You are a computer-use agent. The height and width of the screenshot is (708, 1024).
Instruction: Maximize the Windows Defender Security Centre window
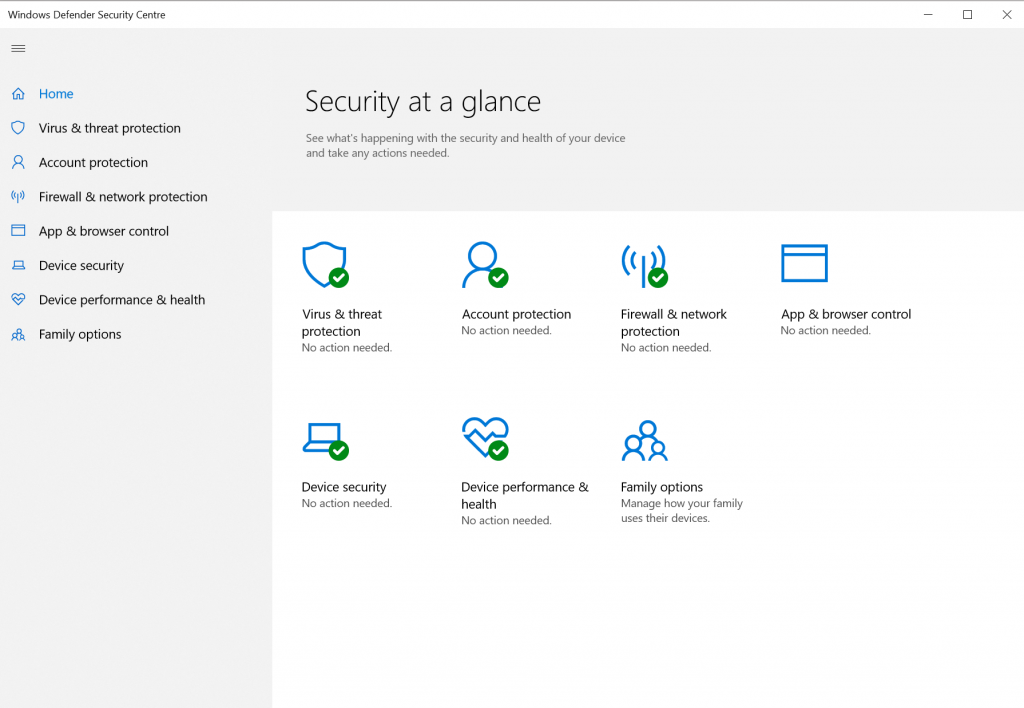pos(967,14)
